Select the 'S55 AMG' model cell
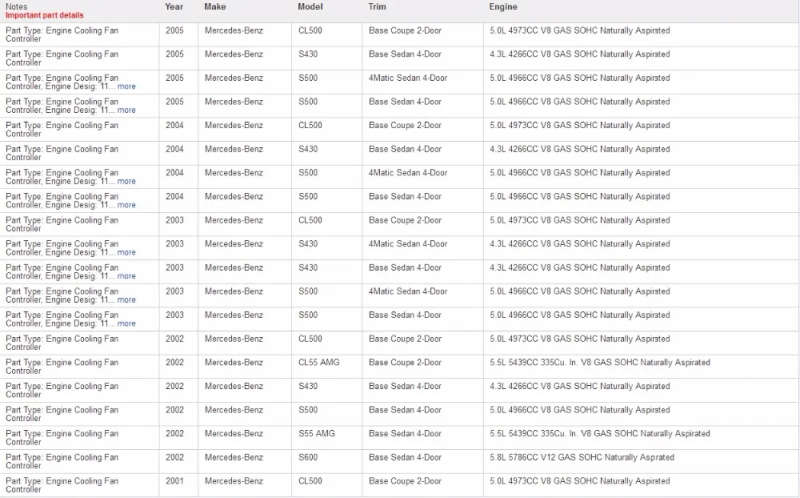The image size is (800, 498). click(317, 433)
